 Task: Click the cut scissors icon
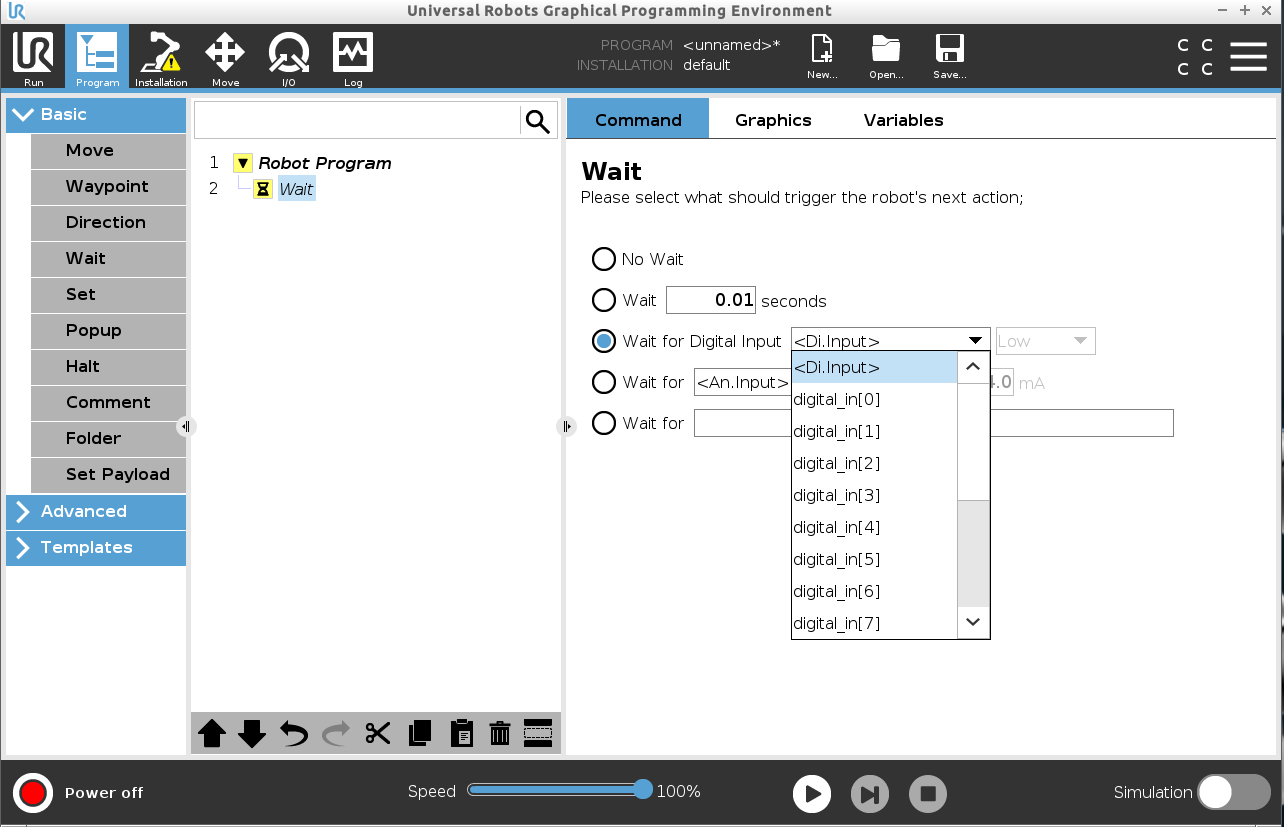pos(377,733)
